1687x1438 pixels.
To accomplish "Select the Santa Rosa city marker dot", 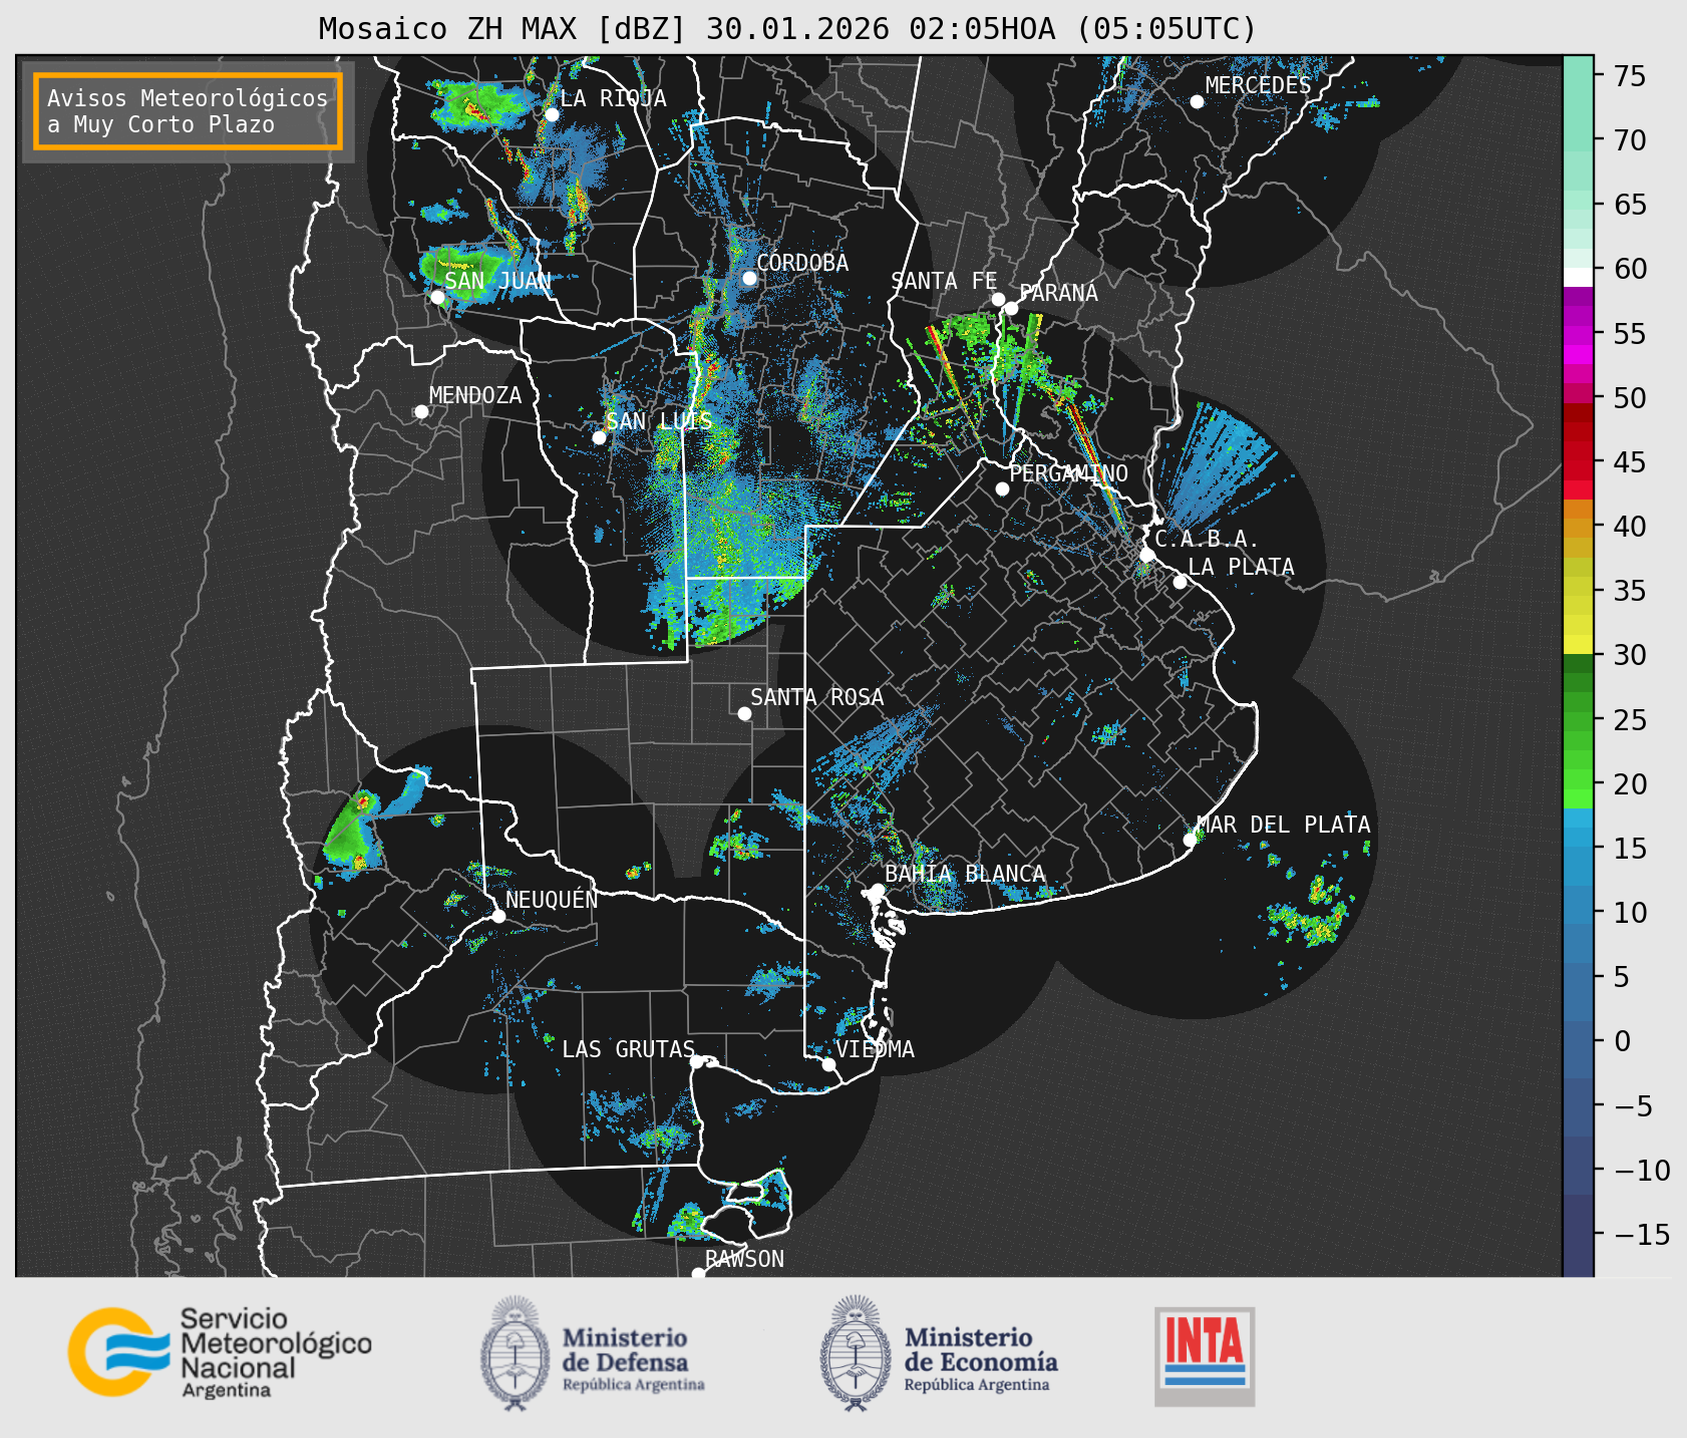I will tap(744, 713).
